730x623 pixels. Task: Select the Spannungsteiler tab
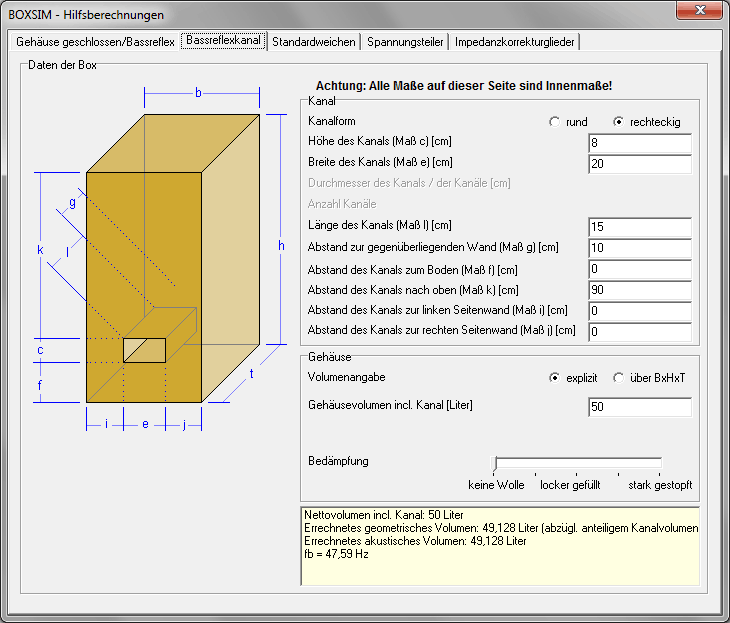coord(405,42)
